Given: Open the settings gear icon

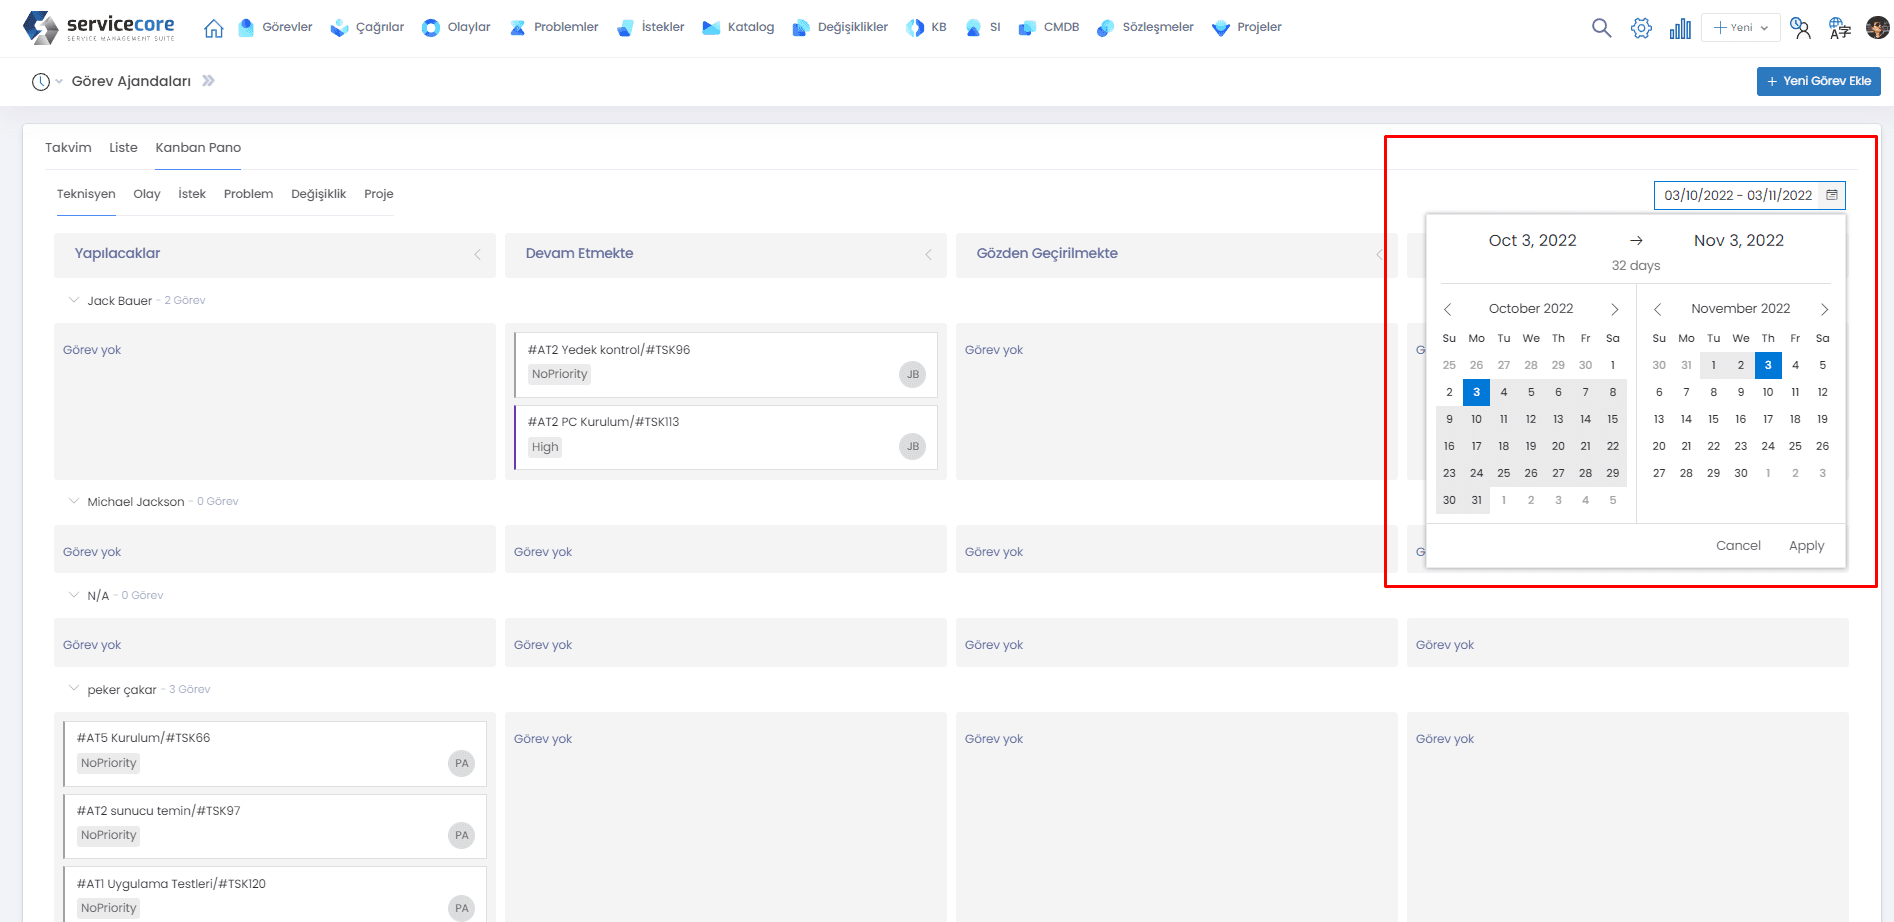Looking at the screenshot, I should [1641, 28].
